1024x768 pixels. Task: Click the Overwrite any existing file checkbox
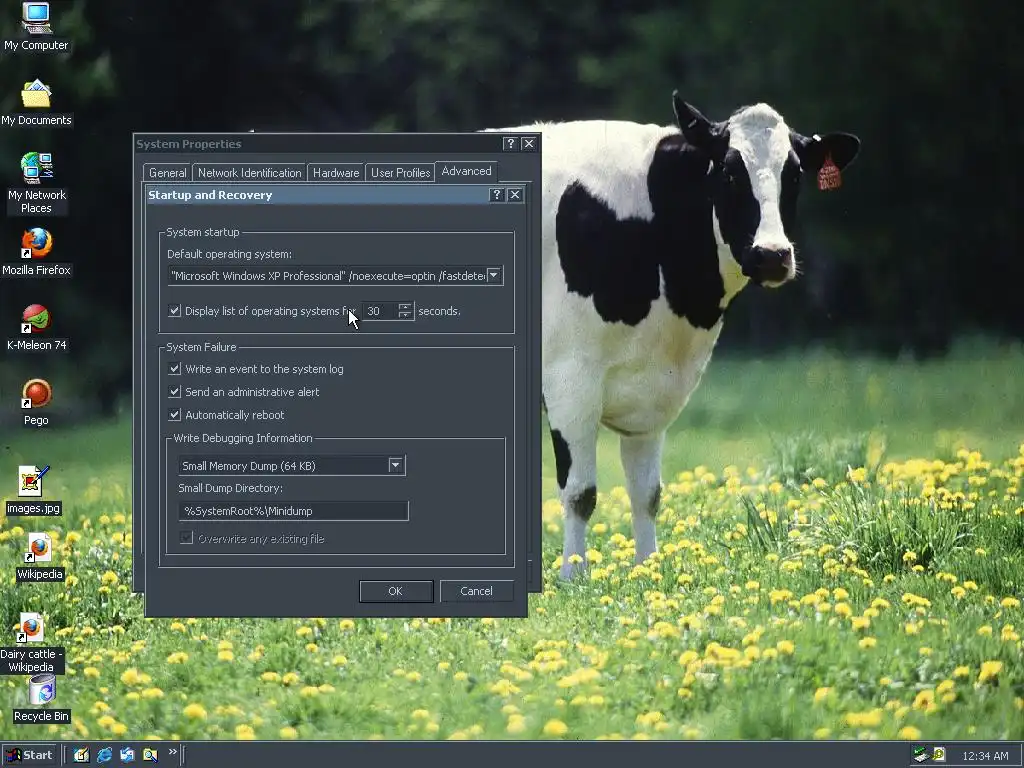coord(186,538)
